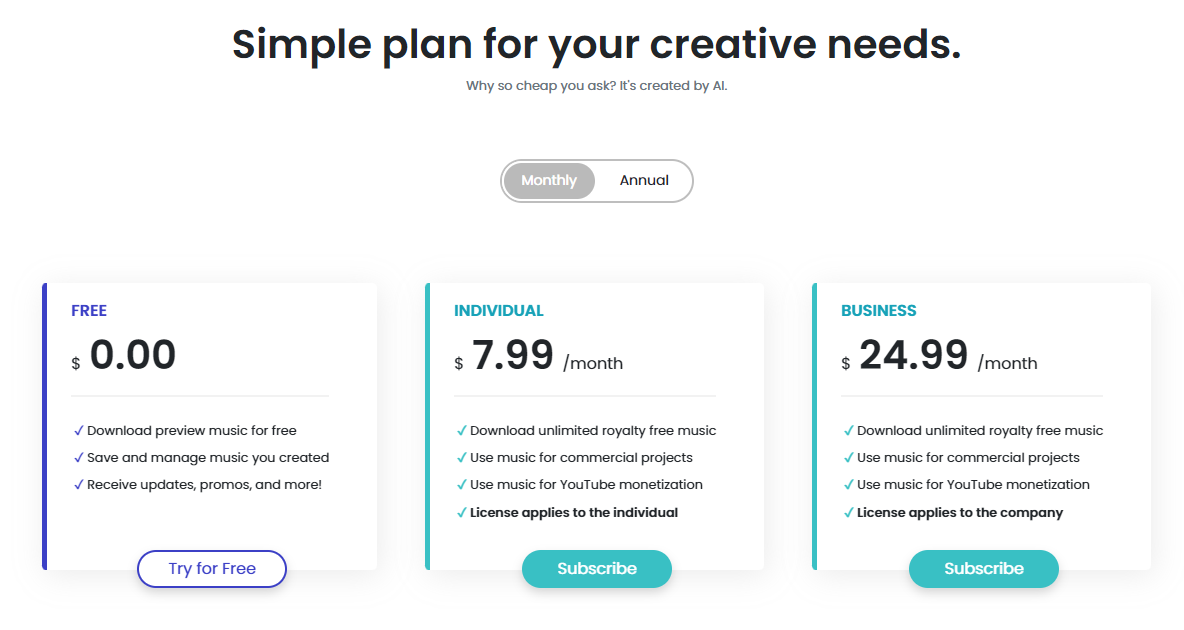Click Individual plan's commercial projects checkmark
Screen dimensions: 1184x630
click(x=462, y=458)
